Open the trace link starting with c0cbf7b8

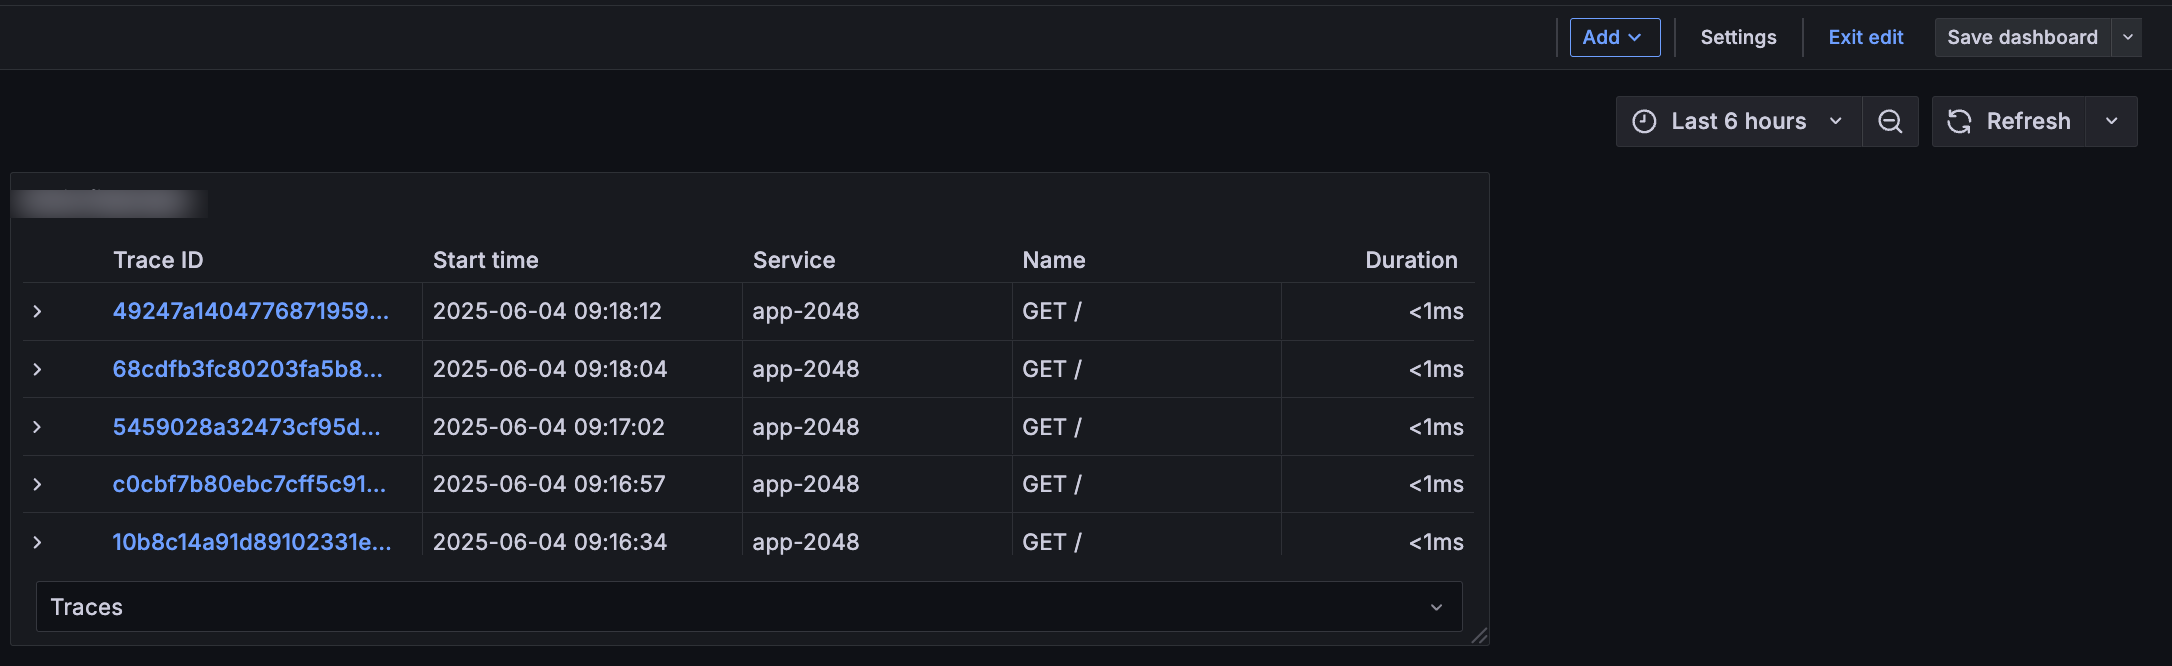coord(248,484)
